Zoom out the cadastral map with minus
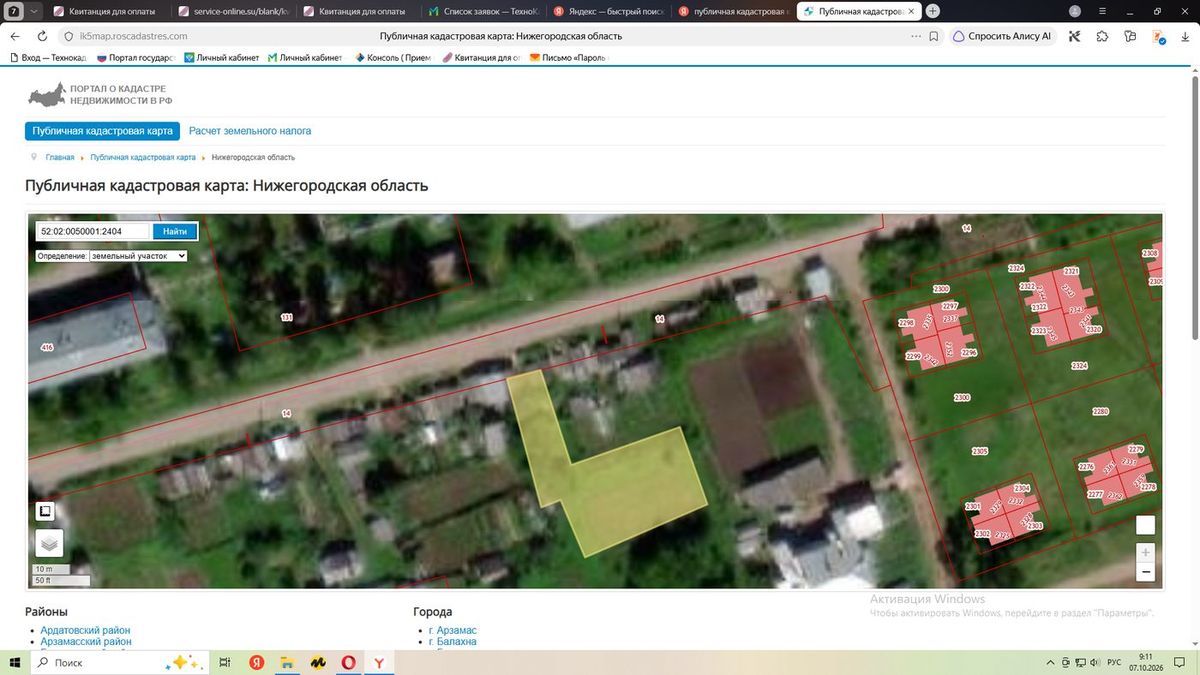The image size is (1200, 675). coord(1146,572)
